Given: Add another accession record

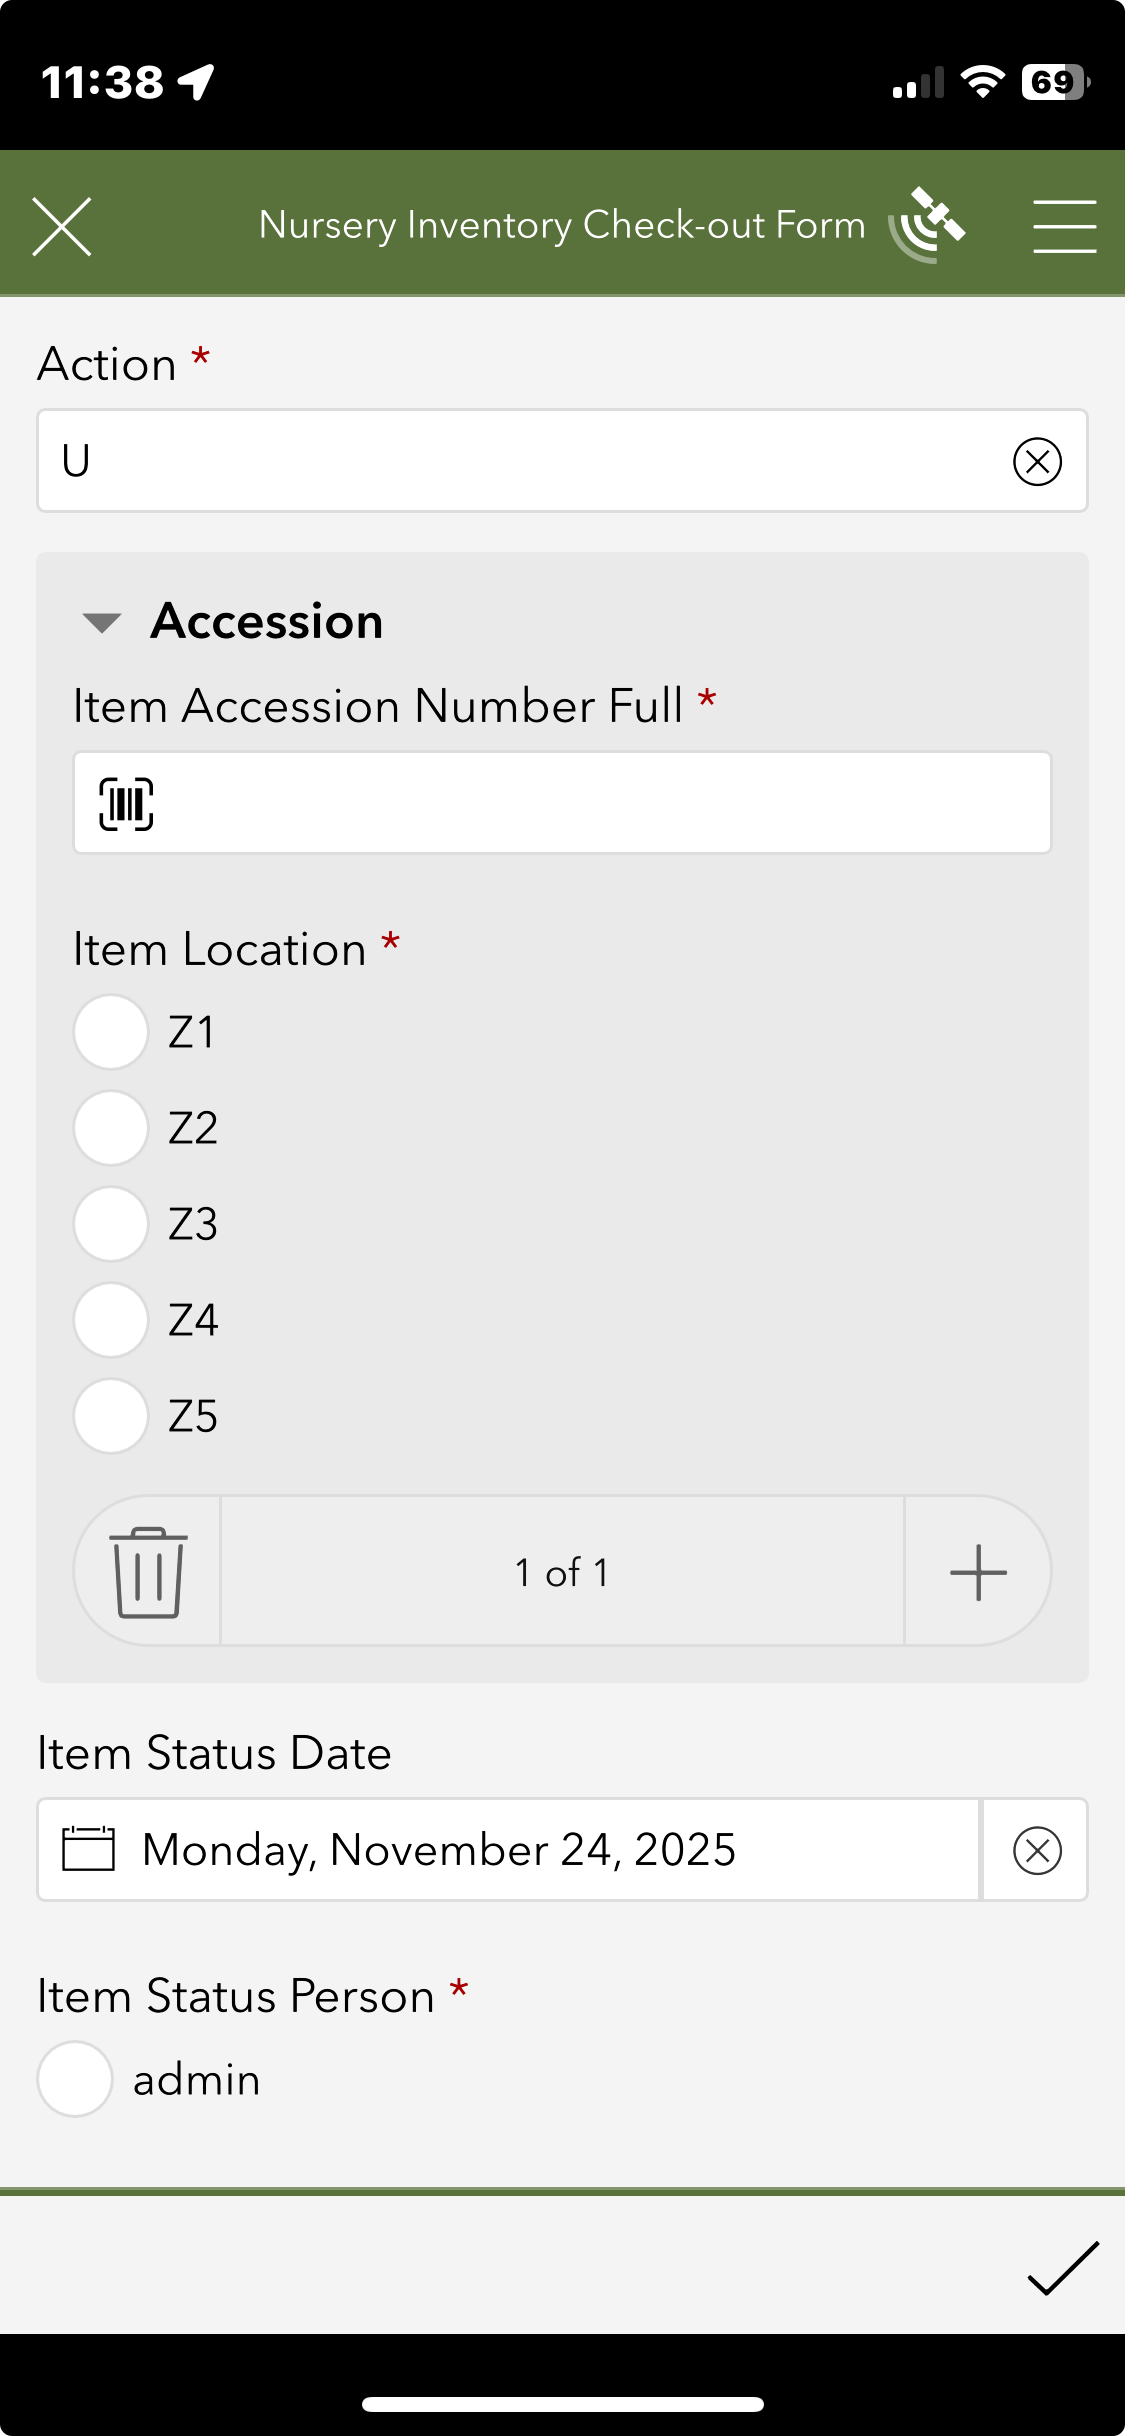Looking at the screenshot, I should click(x=977, y=1570).
